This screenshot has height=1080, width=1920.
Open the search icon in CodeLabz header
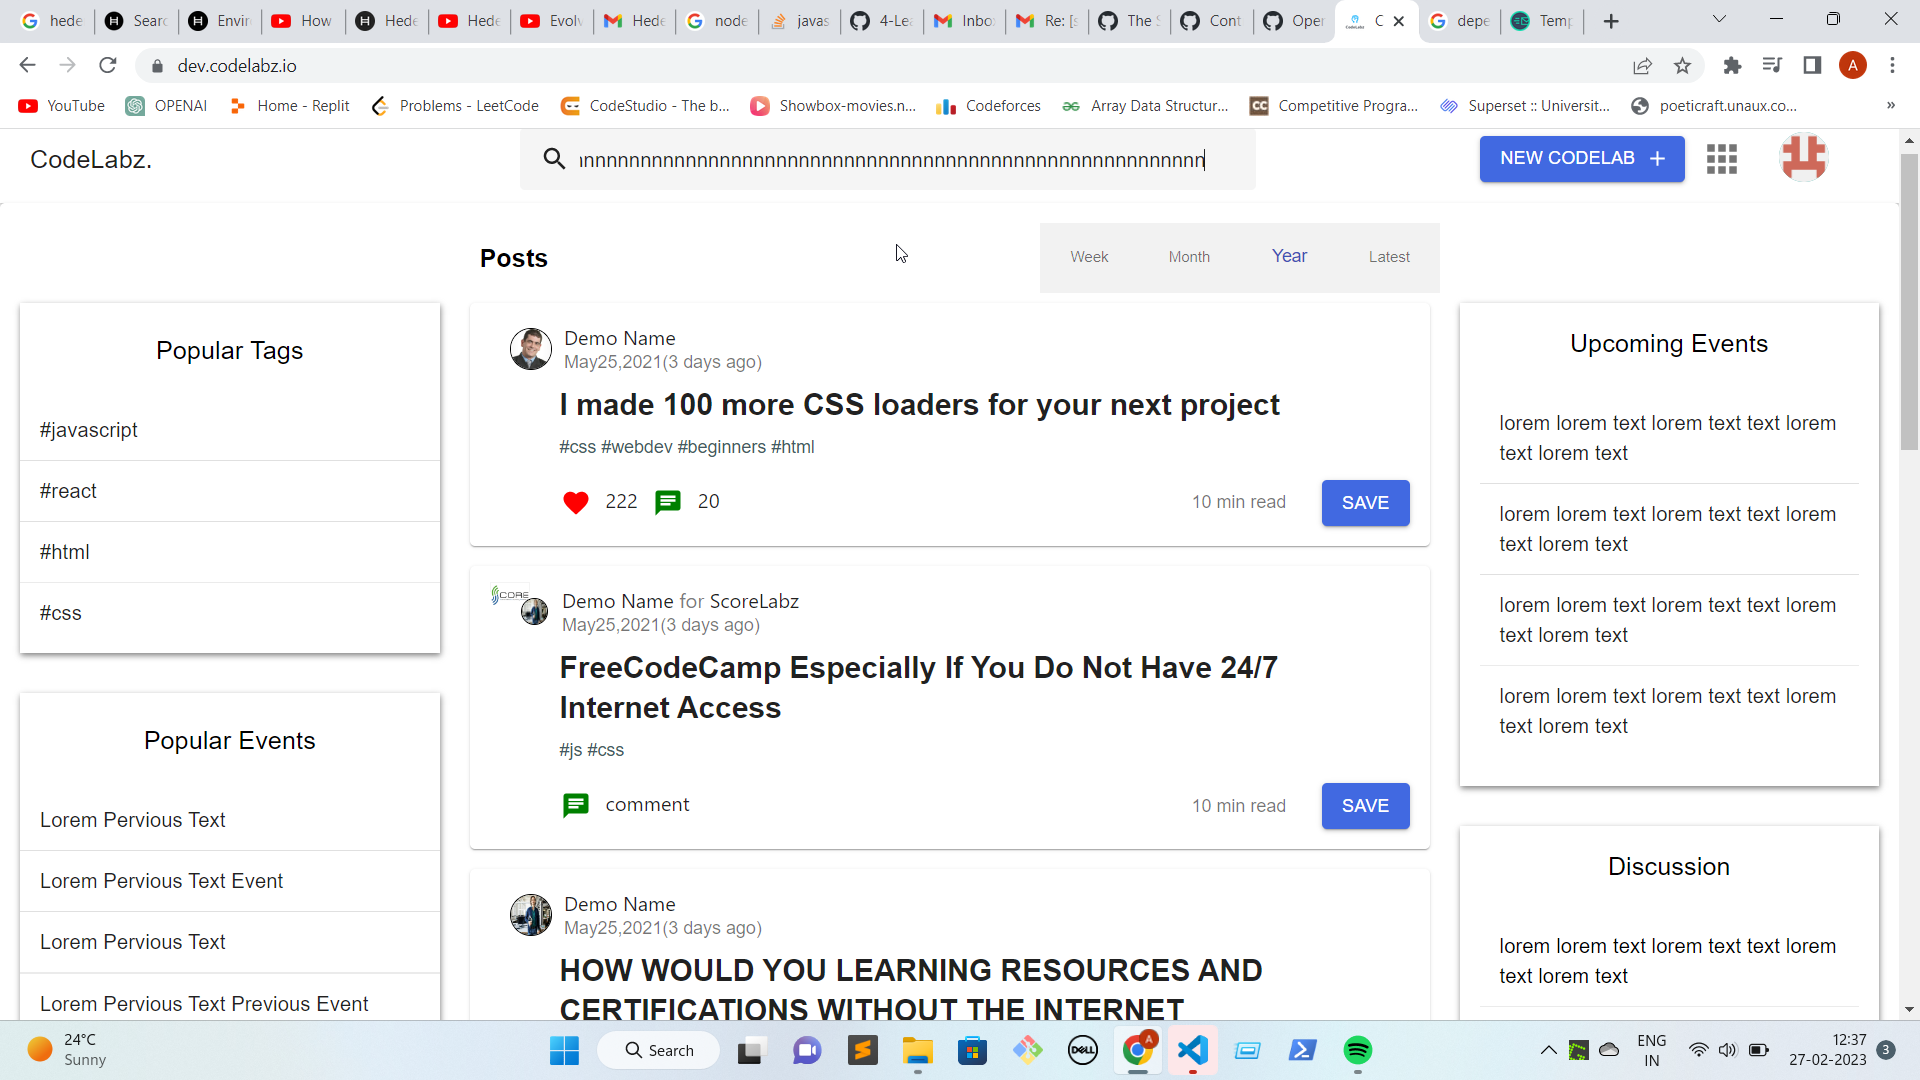(x=555, y=159)
